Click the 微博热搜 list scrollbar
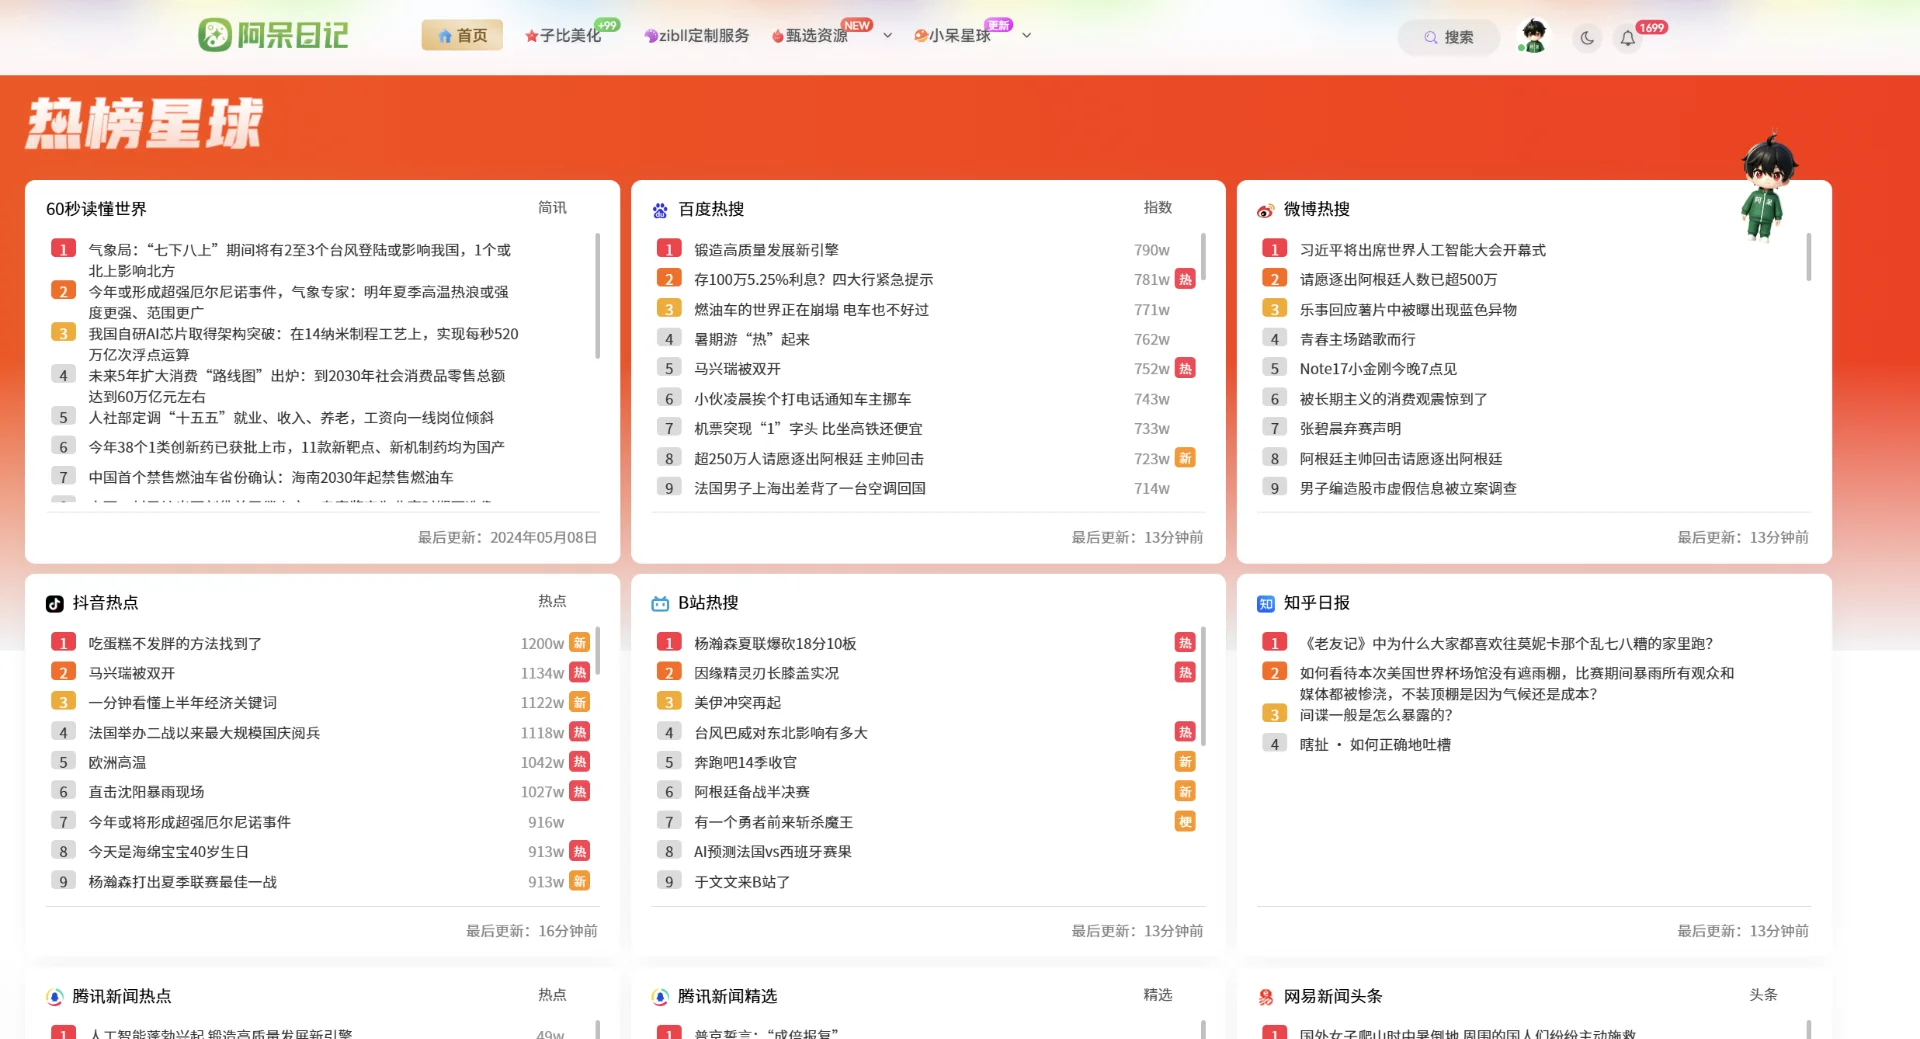Viewport: 1920px width, 1039px height. (1808, 257)
